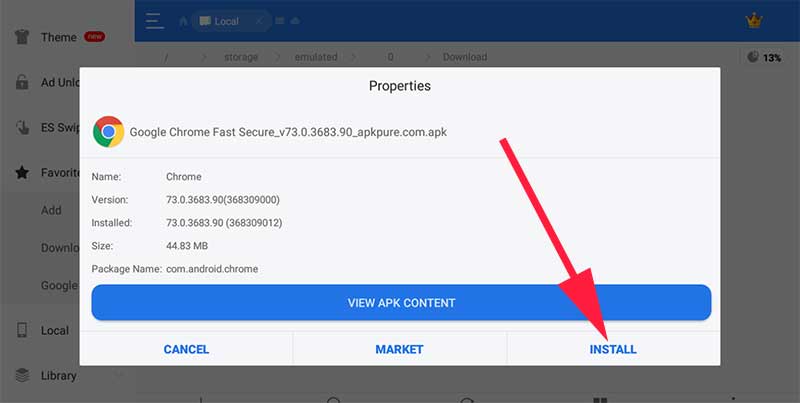Open Ad Unlock via the lock icon
Image resolution: width=800 pixels, height=403 pixels.
pyautogui.click(x=22, y=82)
